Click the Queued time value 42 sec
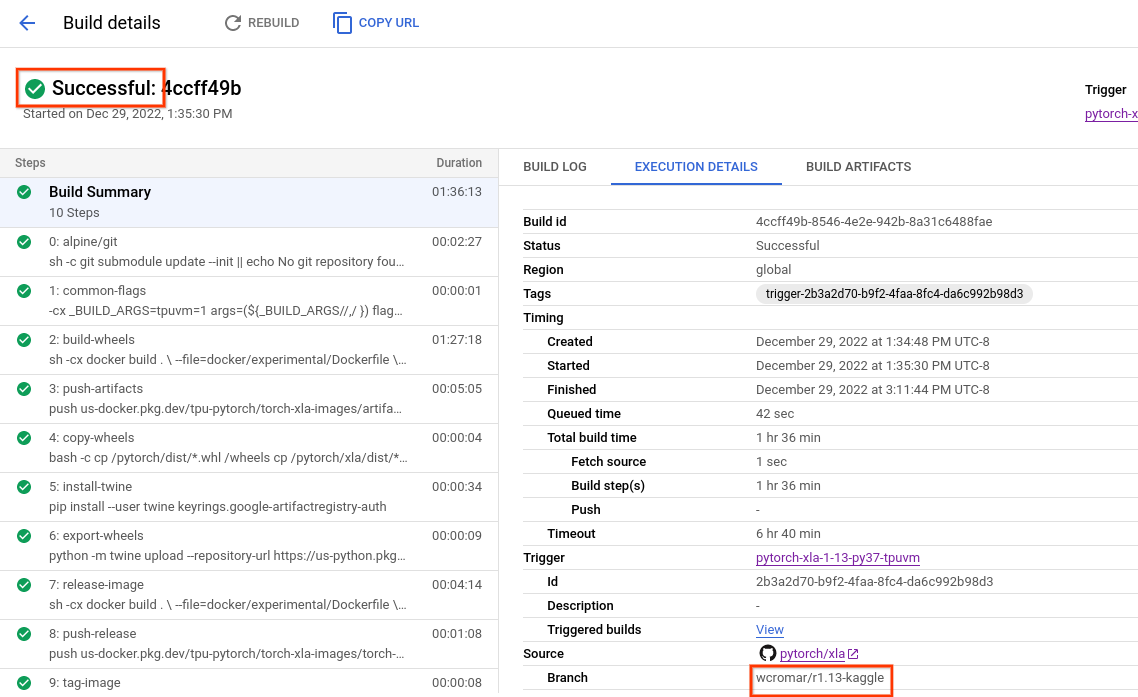 pos(775,414)
